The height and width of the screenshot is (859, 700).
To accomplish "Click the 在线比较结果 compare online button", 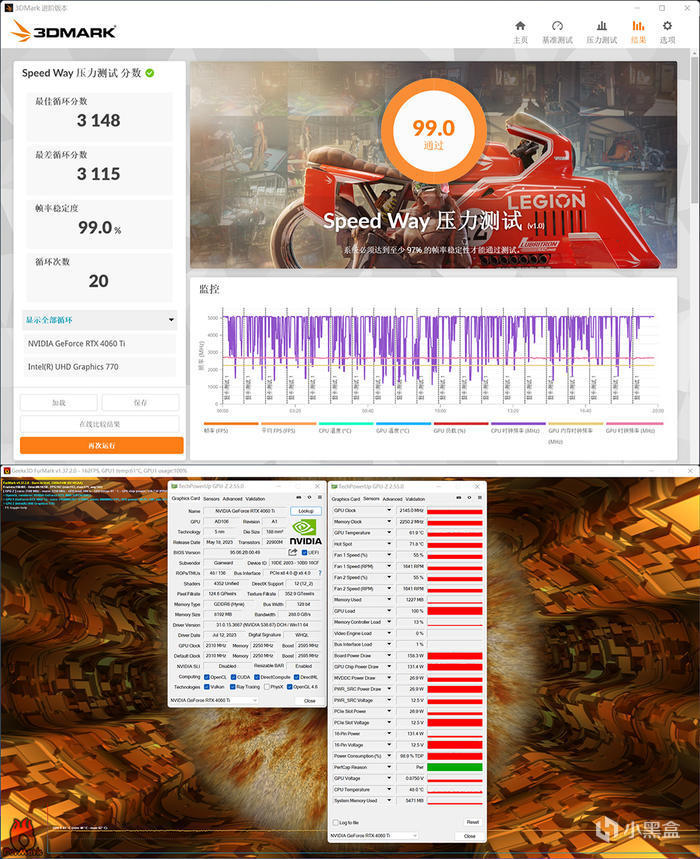I will click(x=100, y=424).
